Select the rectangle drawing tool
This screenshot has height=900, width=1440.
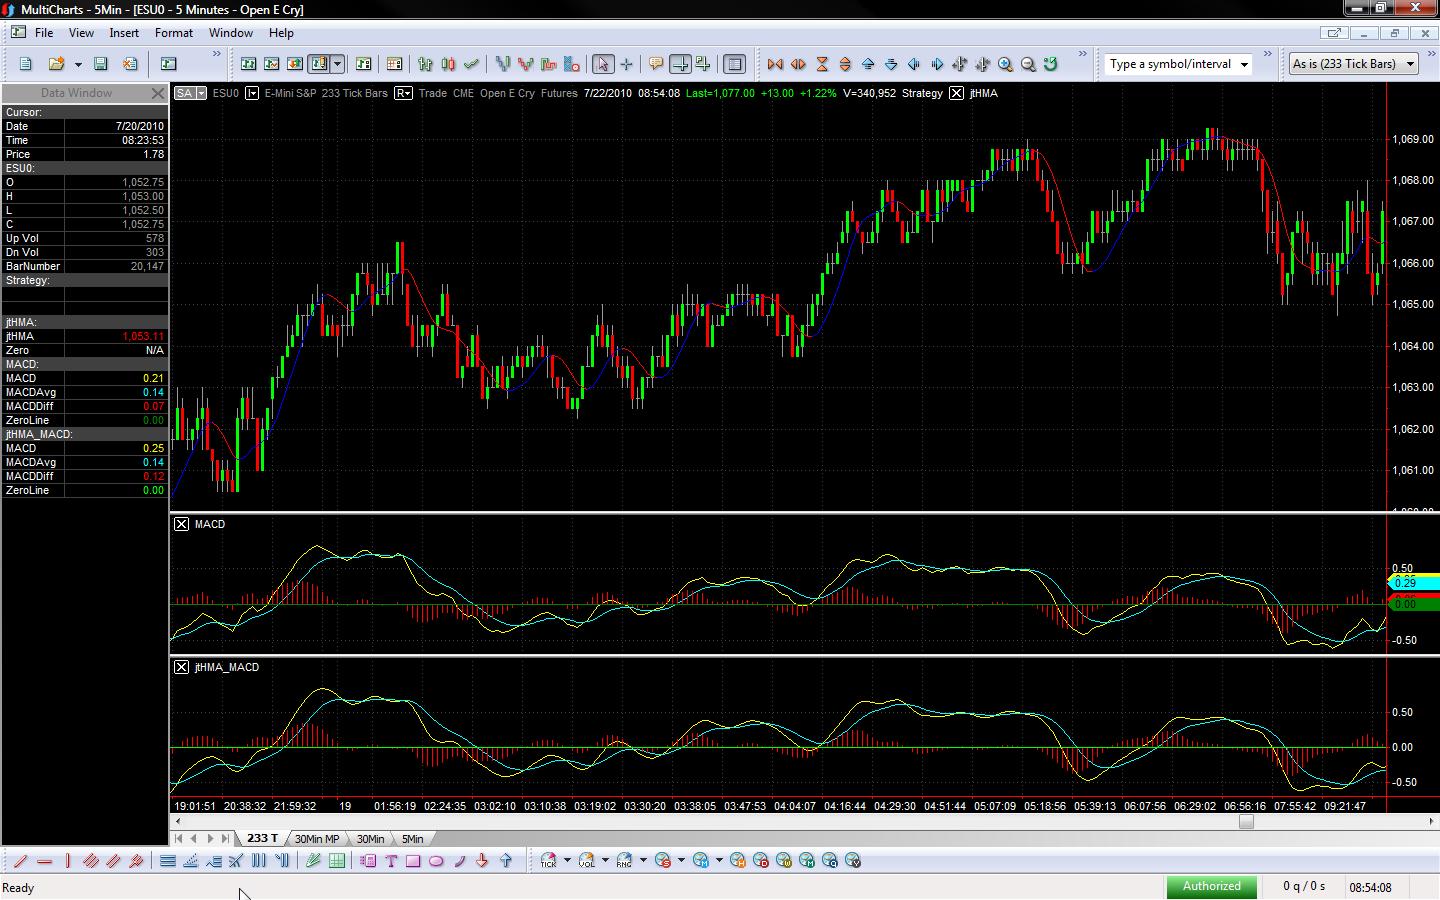tap(413, 861)
